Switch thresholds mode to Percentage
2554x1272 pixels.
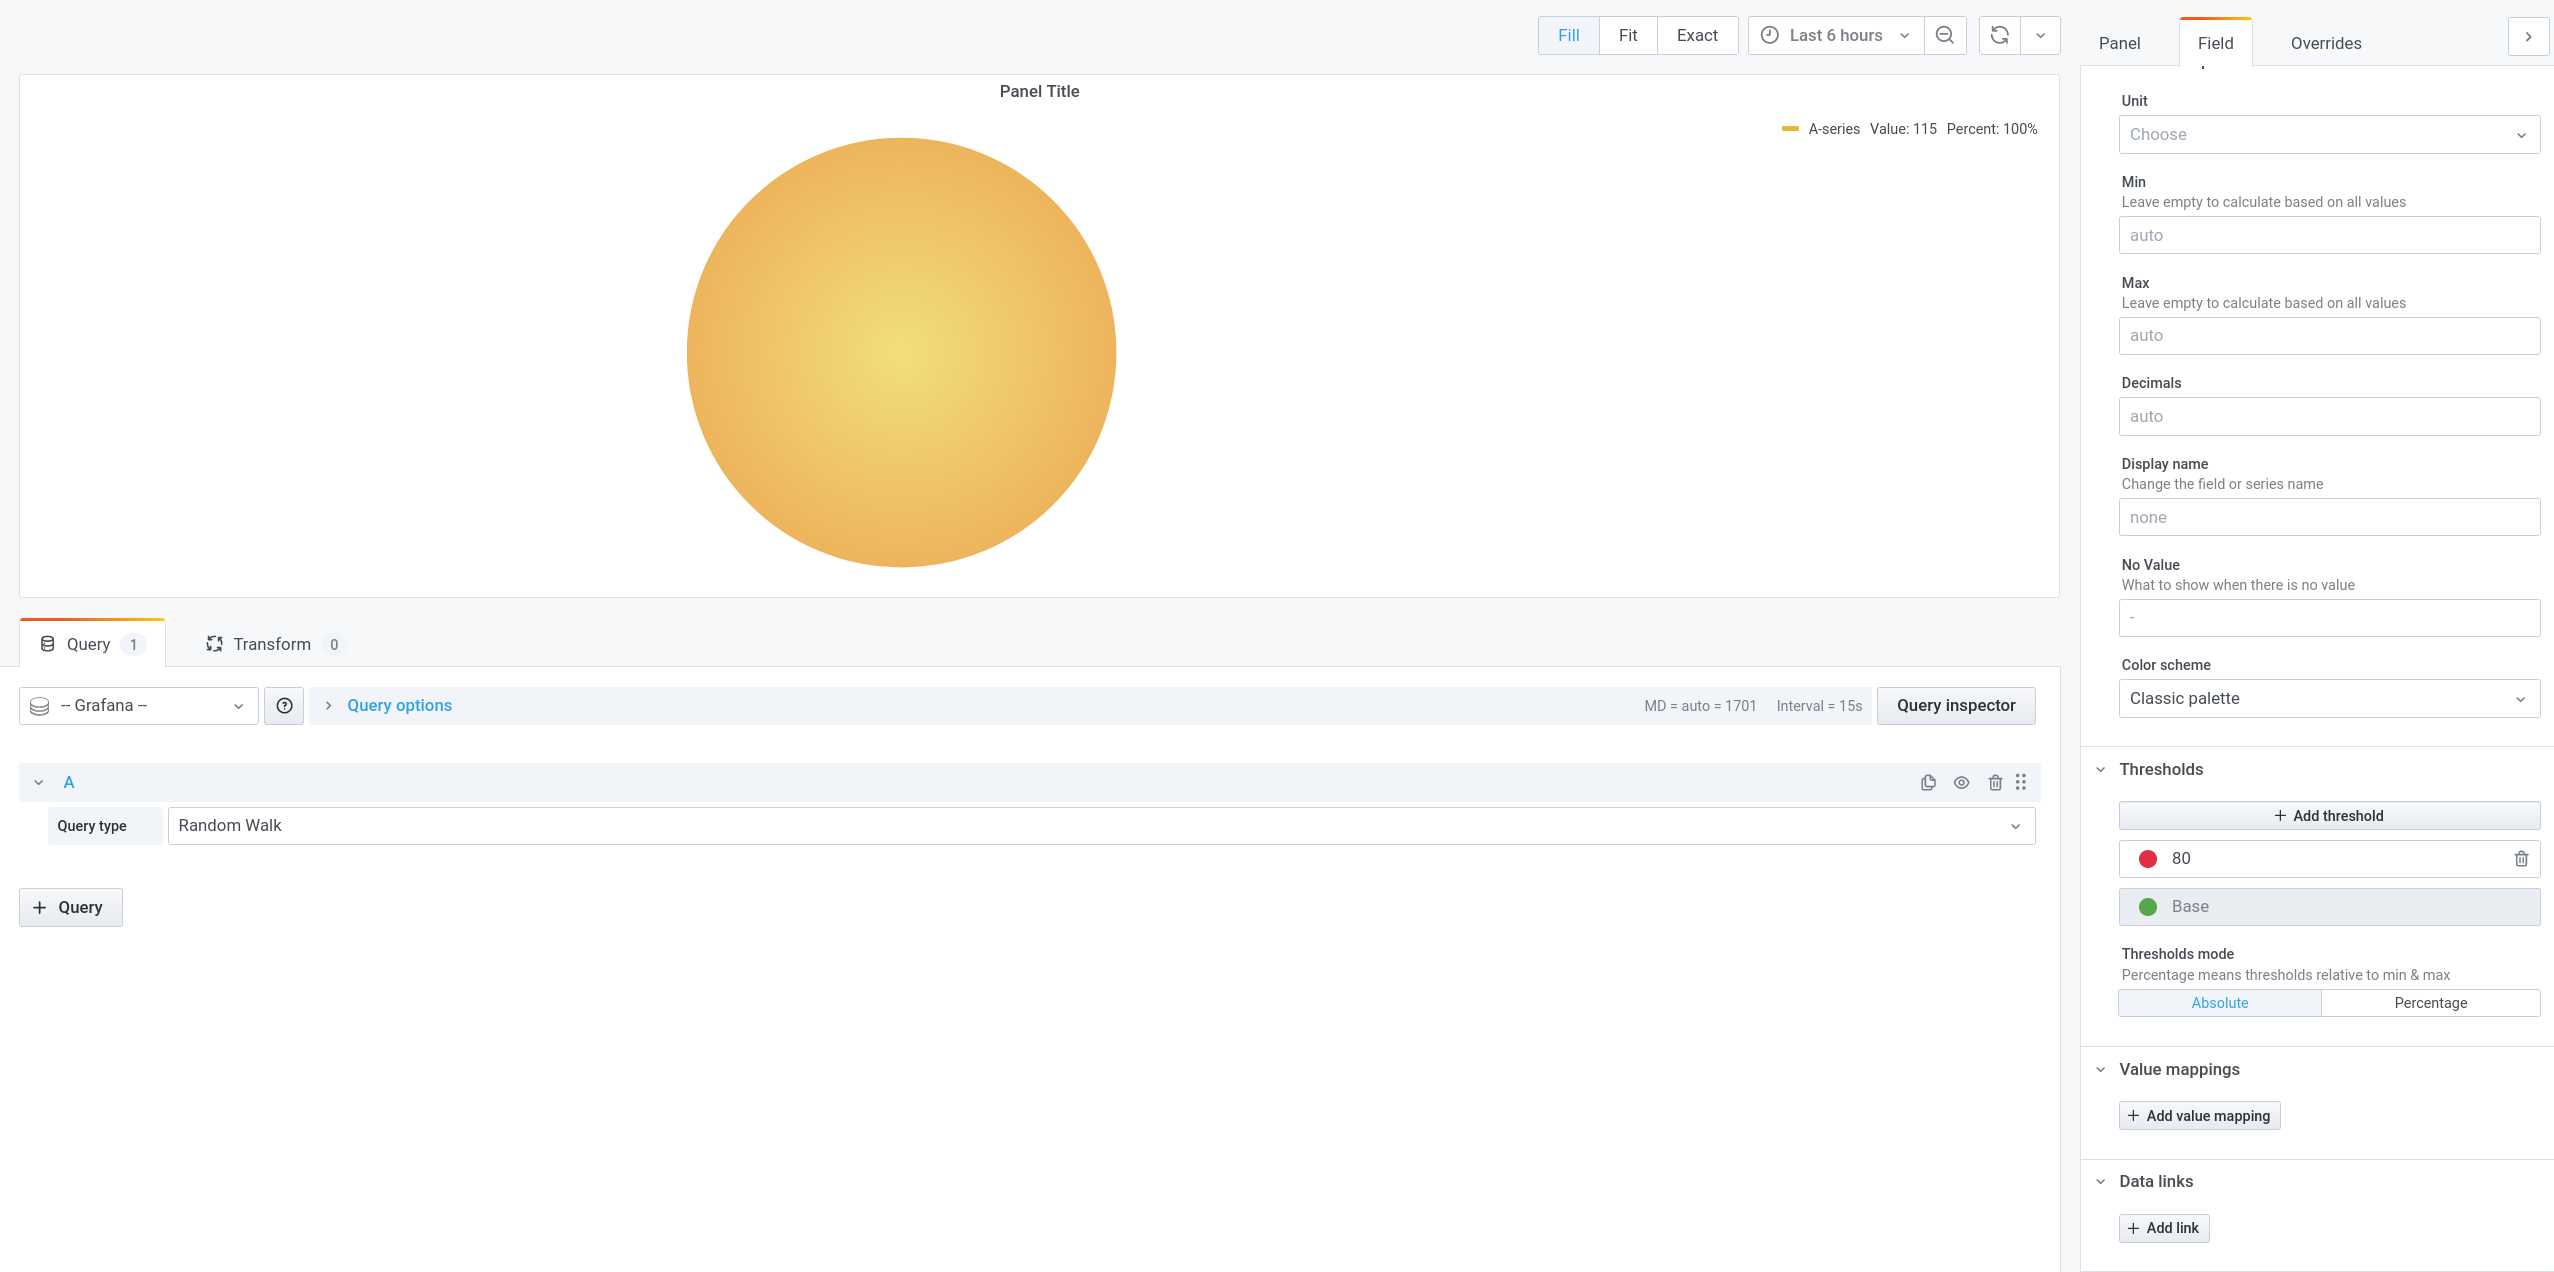pyautogui.click(x=2430, y=1002)
